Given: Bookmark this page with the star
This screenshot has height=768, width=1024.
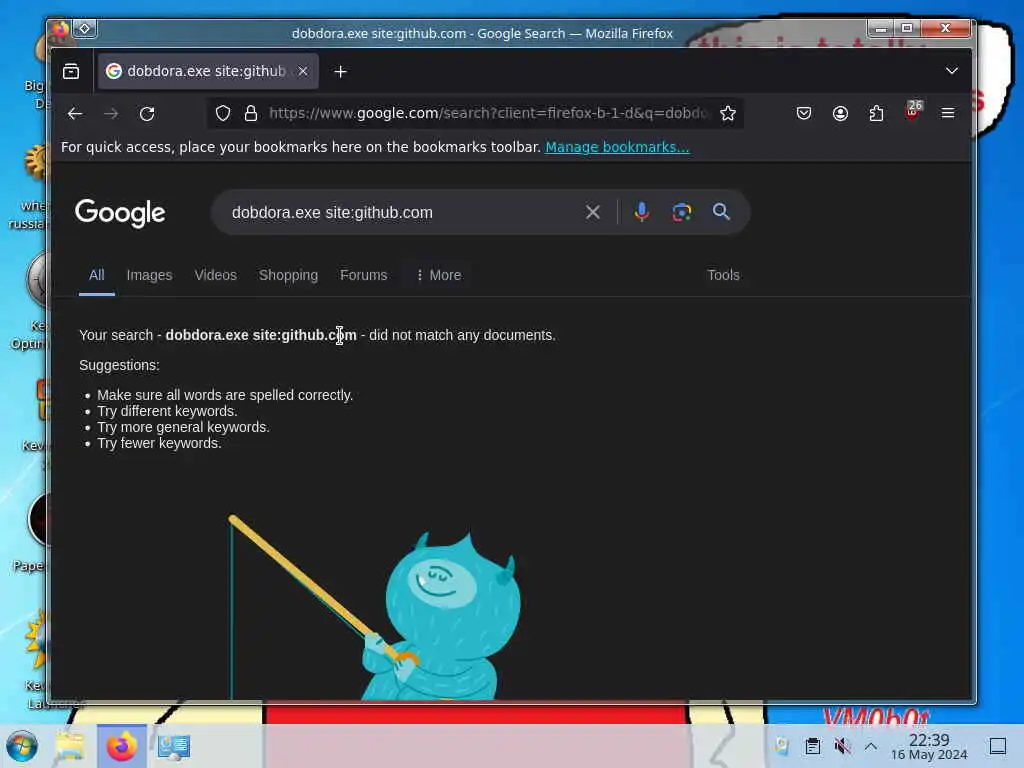Looking at the screenshot, I should coord(728,114).
